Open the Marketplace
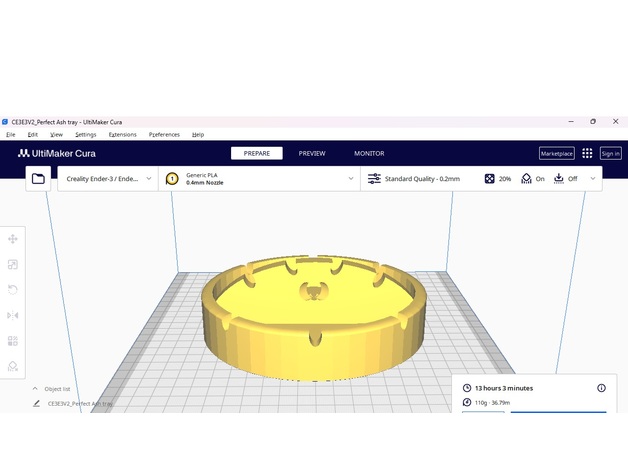This screenshot has width=628, height=472. pos(556,154)
